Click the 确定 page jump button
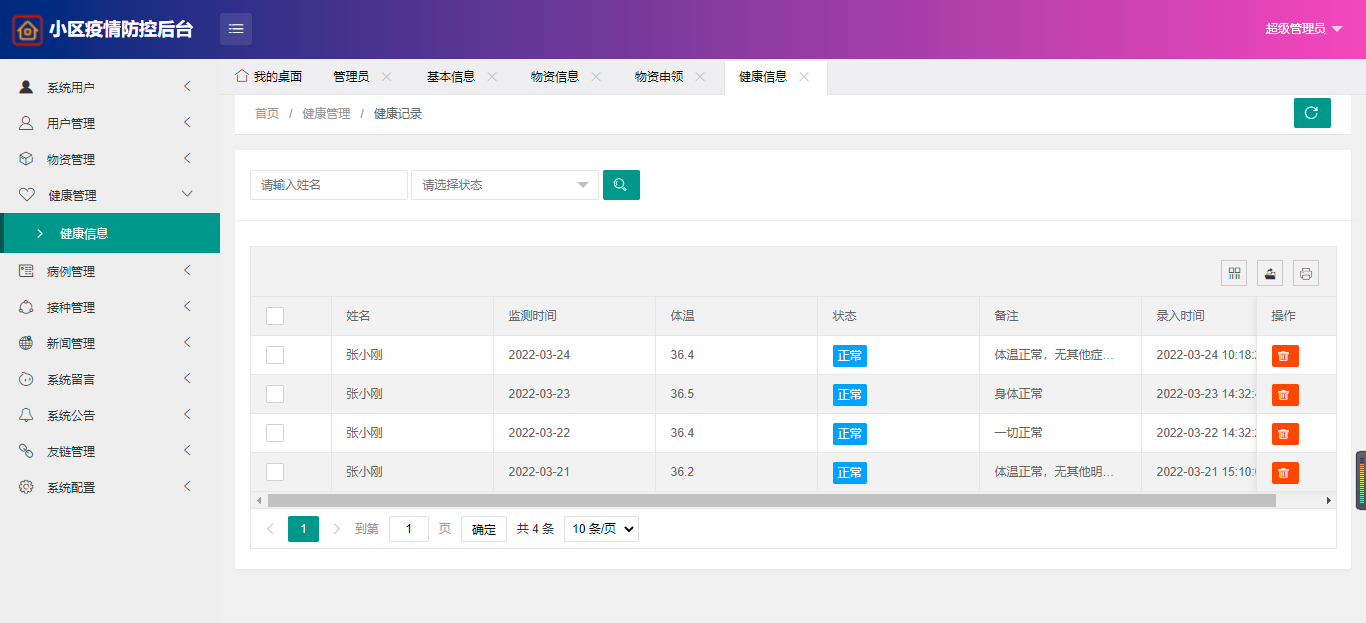1366x623 pixels. 484,529
